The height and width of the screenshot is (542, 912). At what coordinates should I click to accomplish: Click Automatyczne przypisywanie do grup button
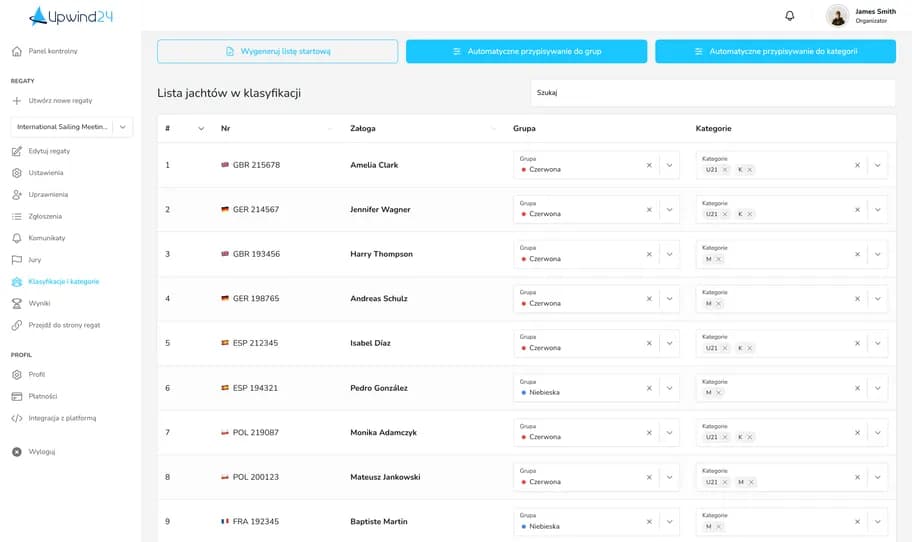tap(526, 51)
